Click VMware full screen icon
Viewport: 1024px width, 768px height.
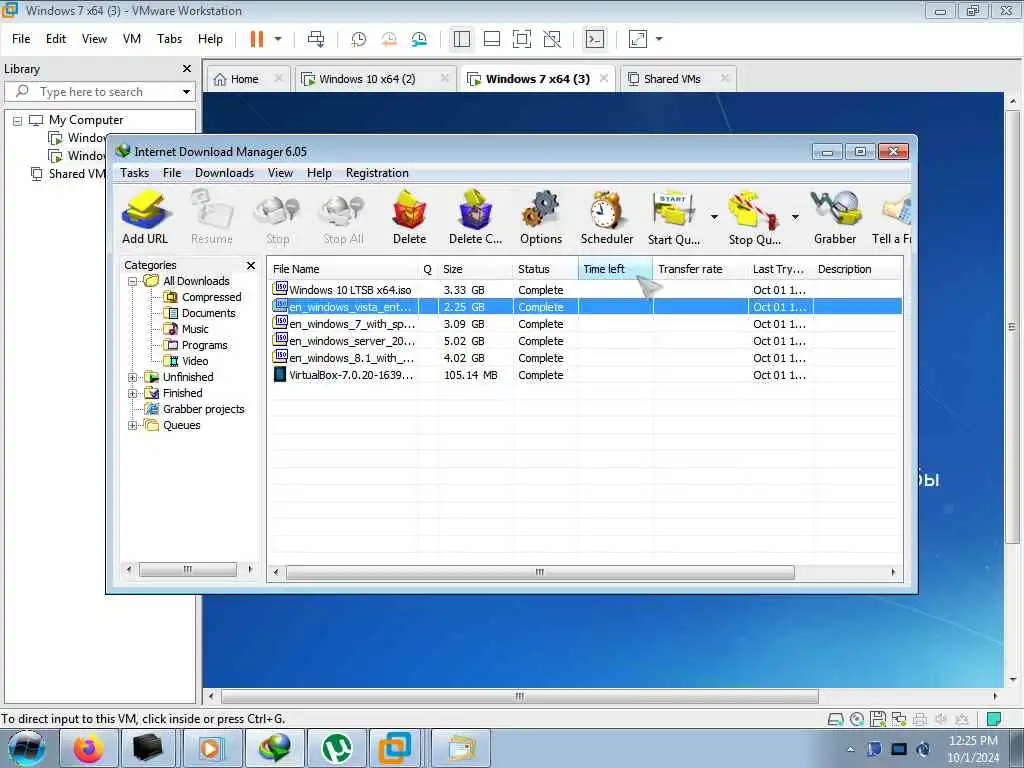pyautogui.click(x=521, y=39)
